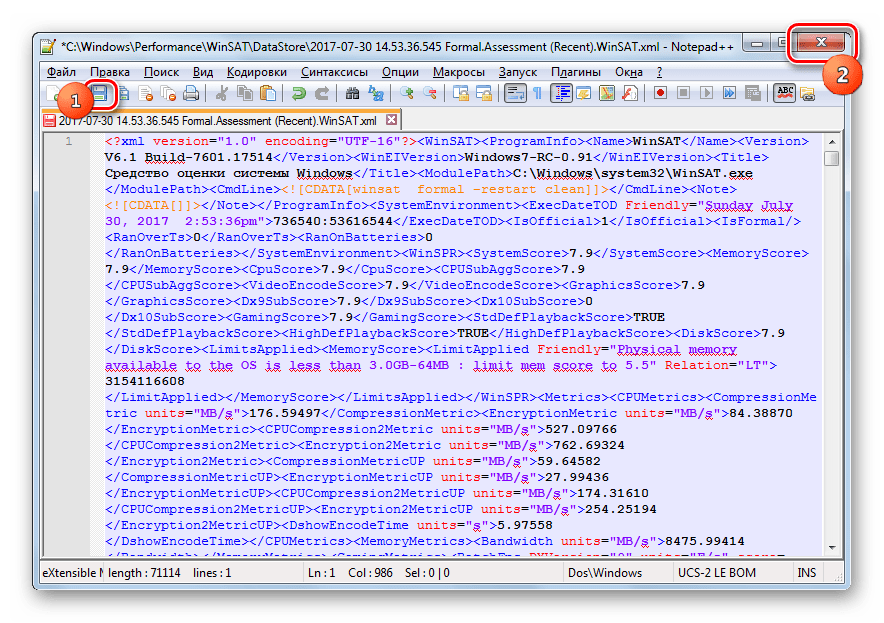
Task: Click the value 3154116608 in editor
Action: tap(144, 381)
